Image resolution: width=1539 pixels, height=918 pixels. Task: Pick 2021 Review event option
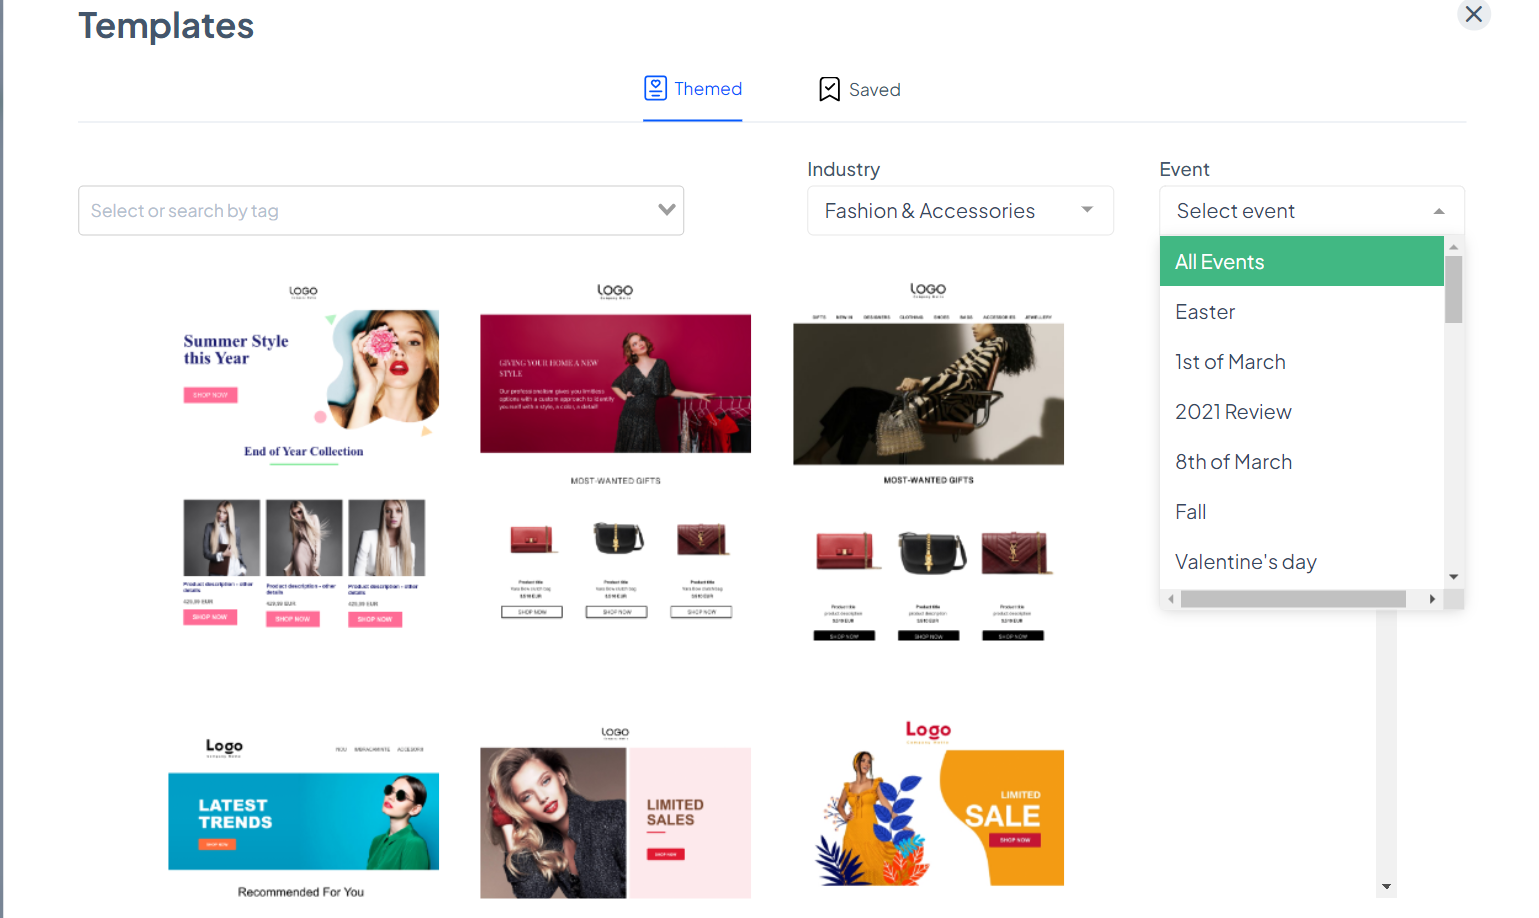[1233, 412]
